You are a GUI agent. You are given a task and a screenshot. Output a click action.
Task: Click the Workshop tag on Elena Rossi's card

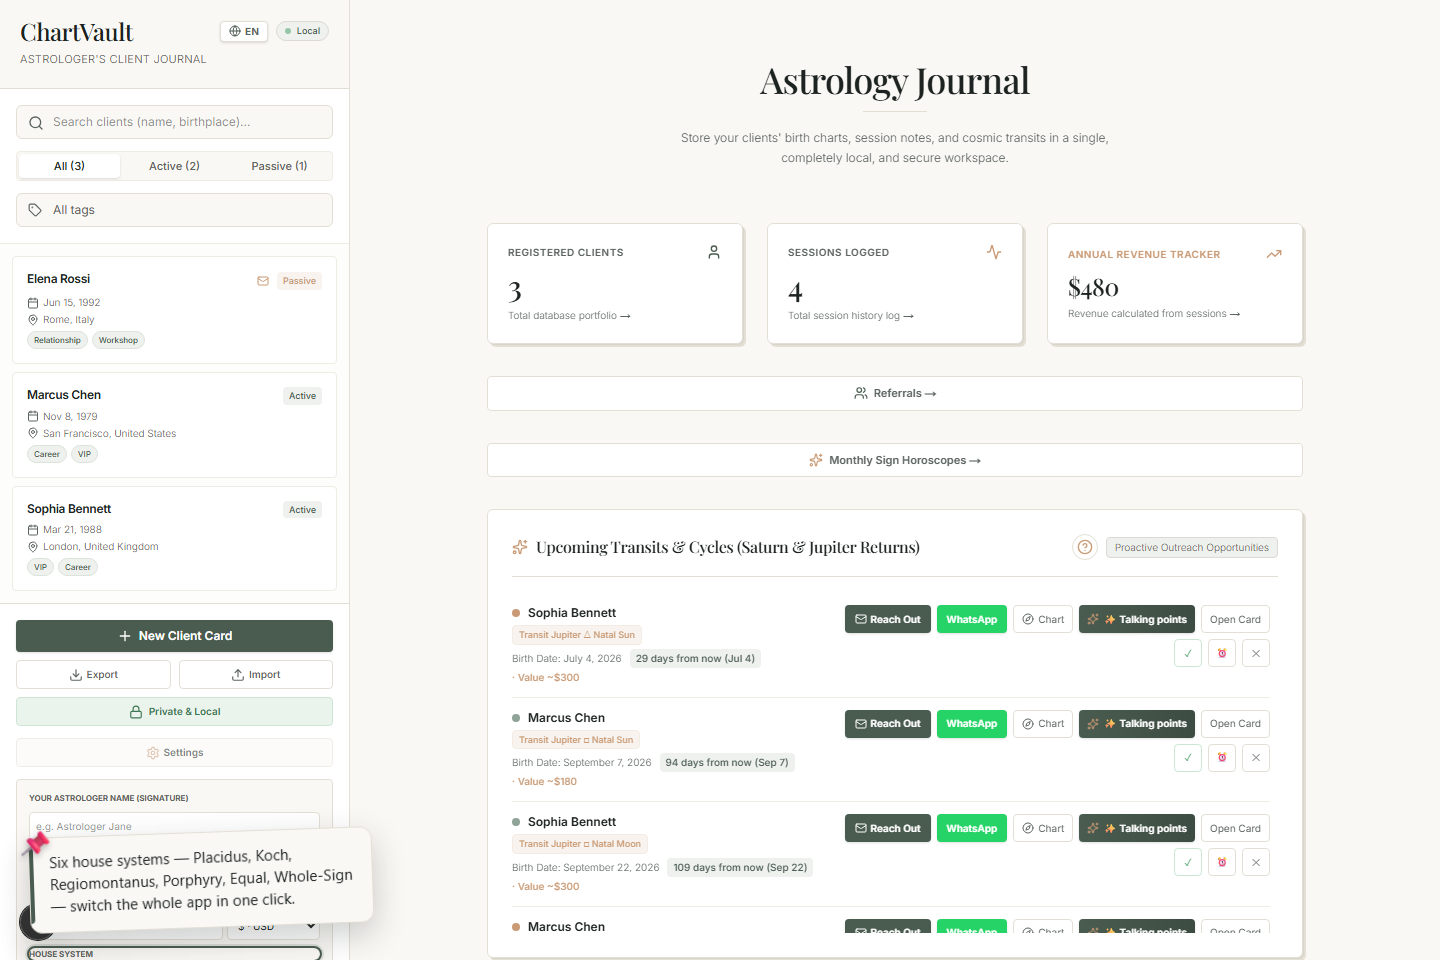click(x=118, y=340)
